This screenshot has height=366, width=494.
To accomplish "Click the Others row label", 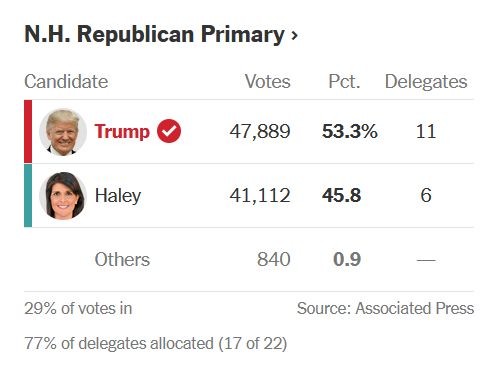I will click(x=122, y=259).
